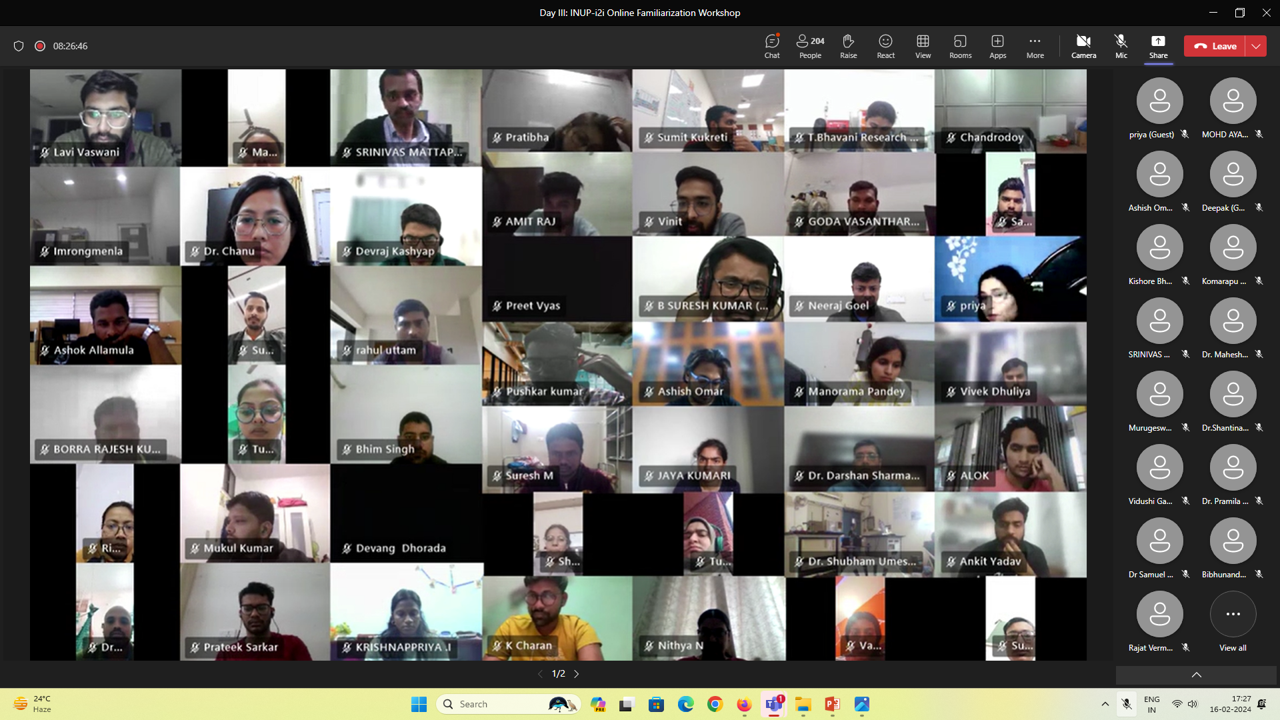Image resolution: width=1280 pixels, height=720 pixels.
Task: Open the Apps panel
Action: (x=997, y=46)
